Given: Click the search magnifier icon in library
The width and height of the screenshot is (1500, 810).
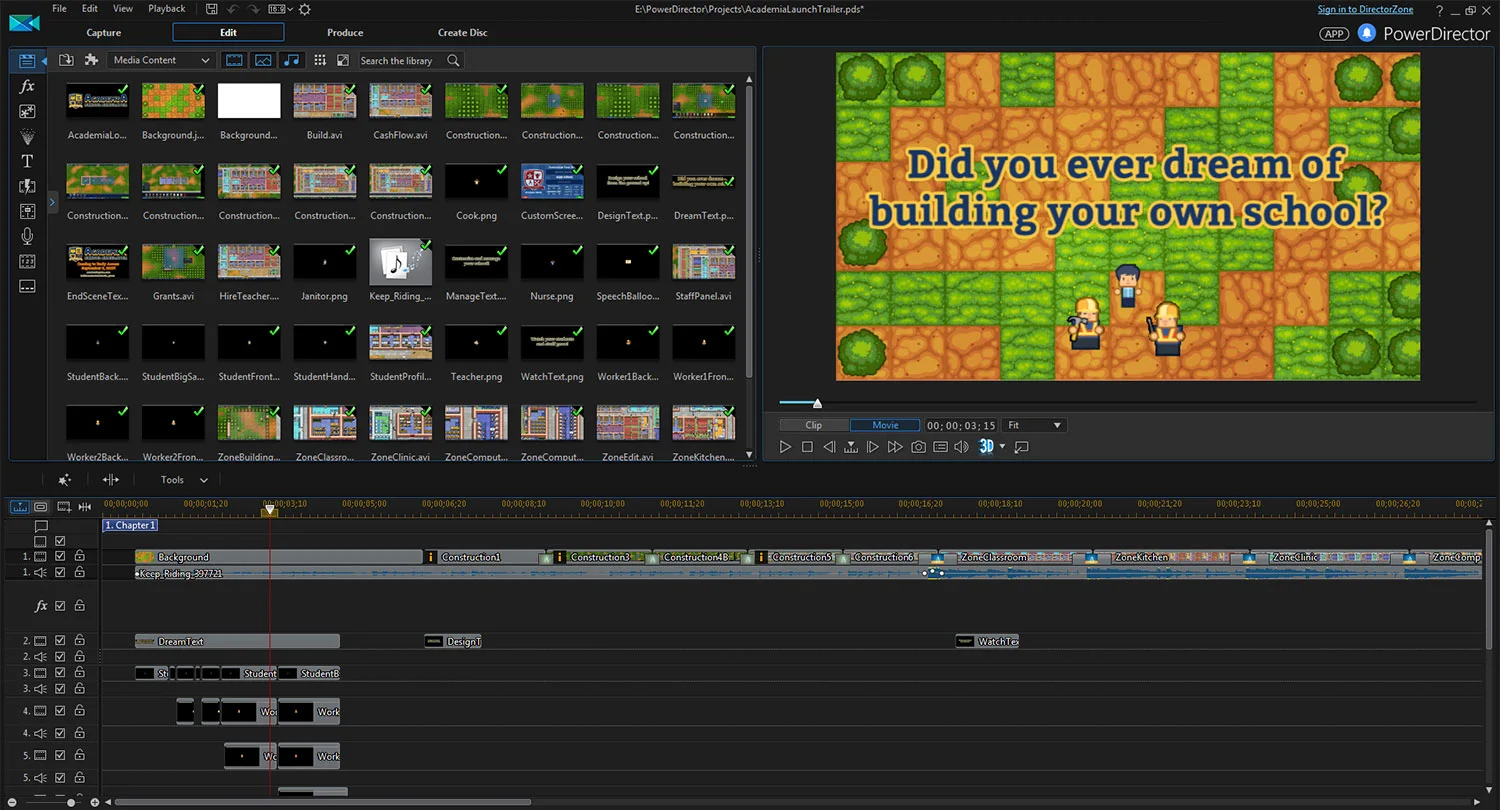Looking at the screenshot, I should pos(453,60).
